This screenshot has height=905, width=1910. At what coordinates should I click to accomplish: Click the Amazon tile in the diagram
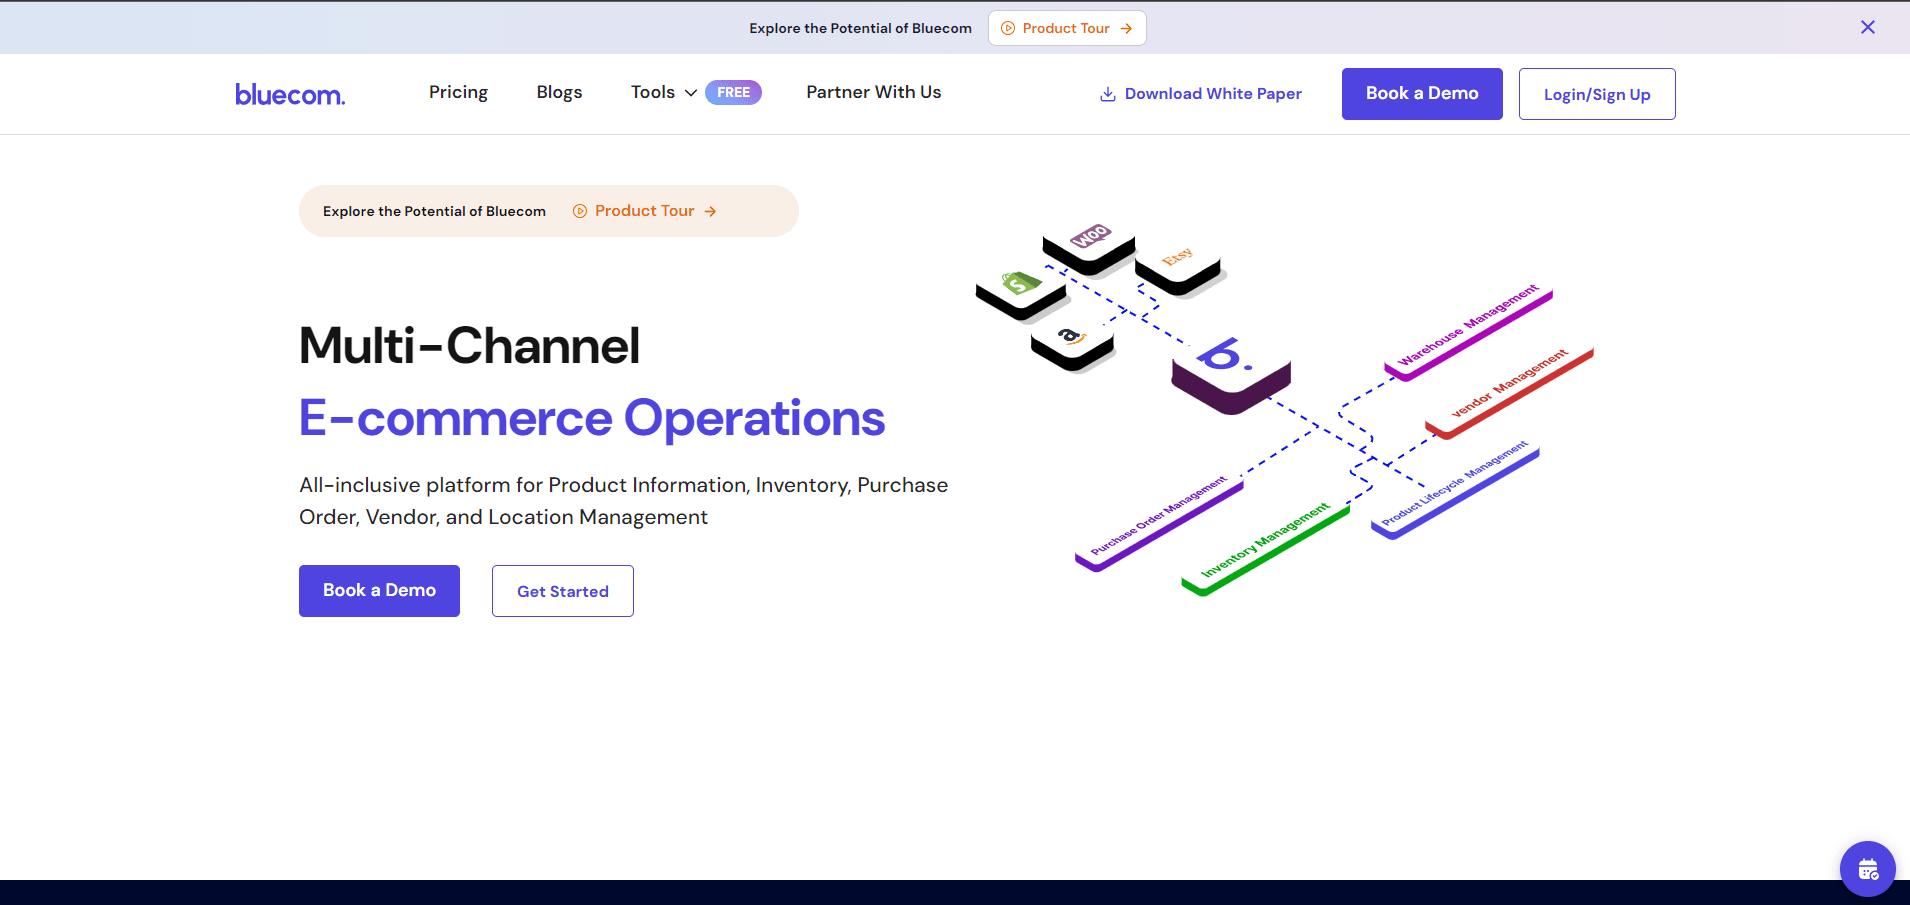pyautogui.click(x=1072, y=345)
